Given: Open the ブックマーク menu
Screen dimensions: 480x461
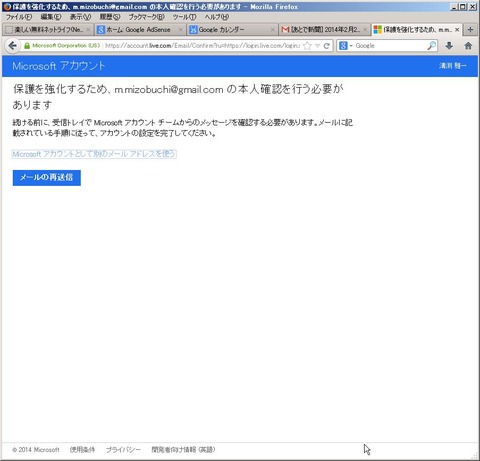Looking at the screenshot, I should click(x=147, y=17).
